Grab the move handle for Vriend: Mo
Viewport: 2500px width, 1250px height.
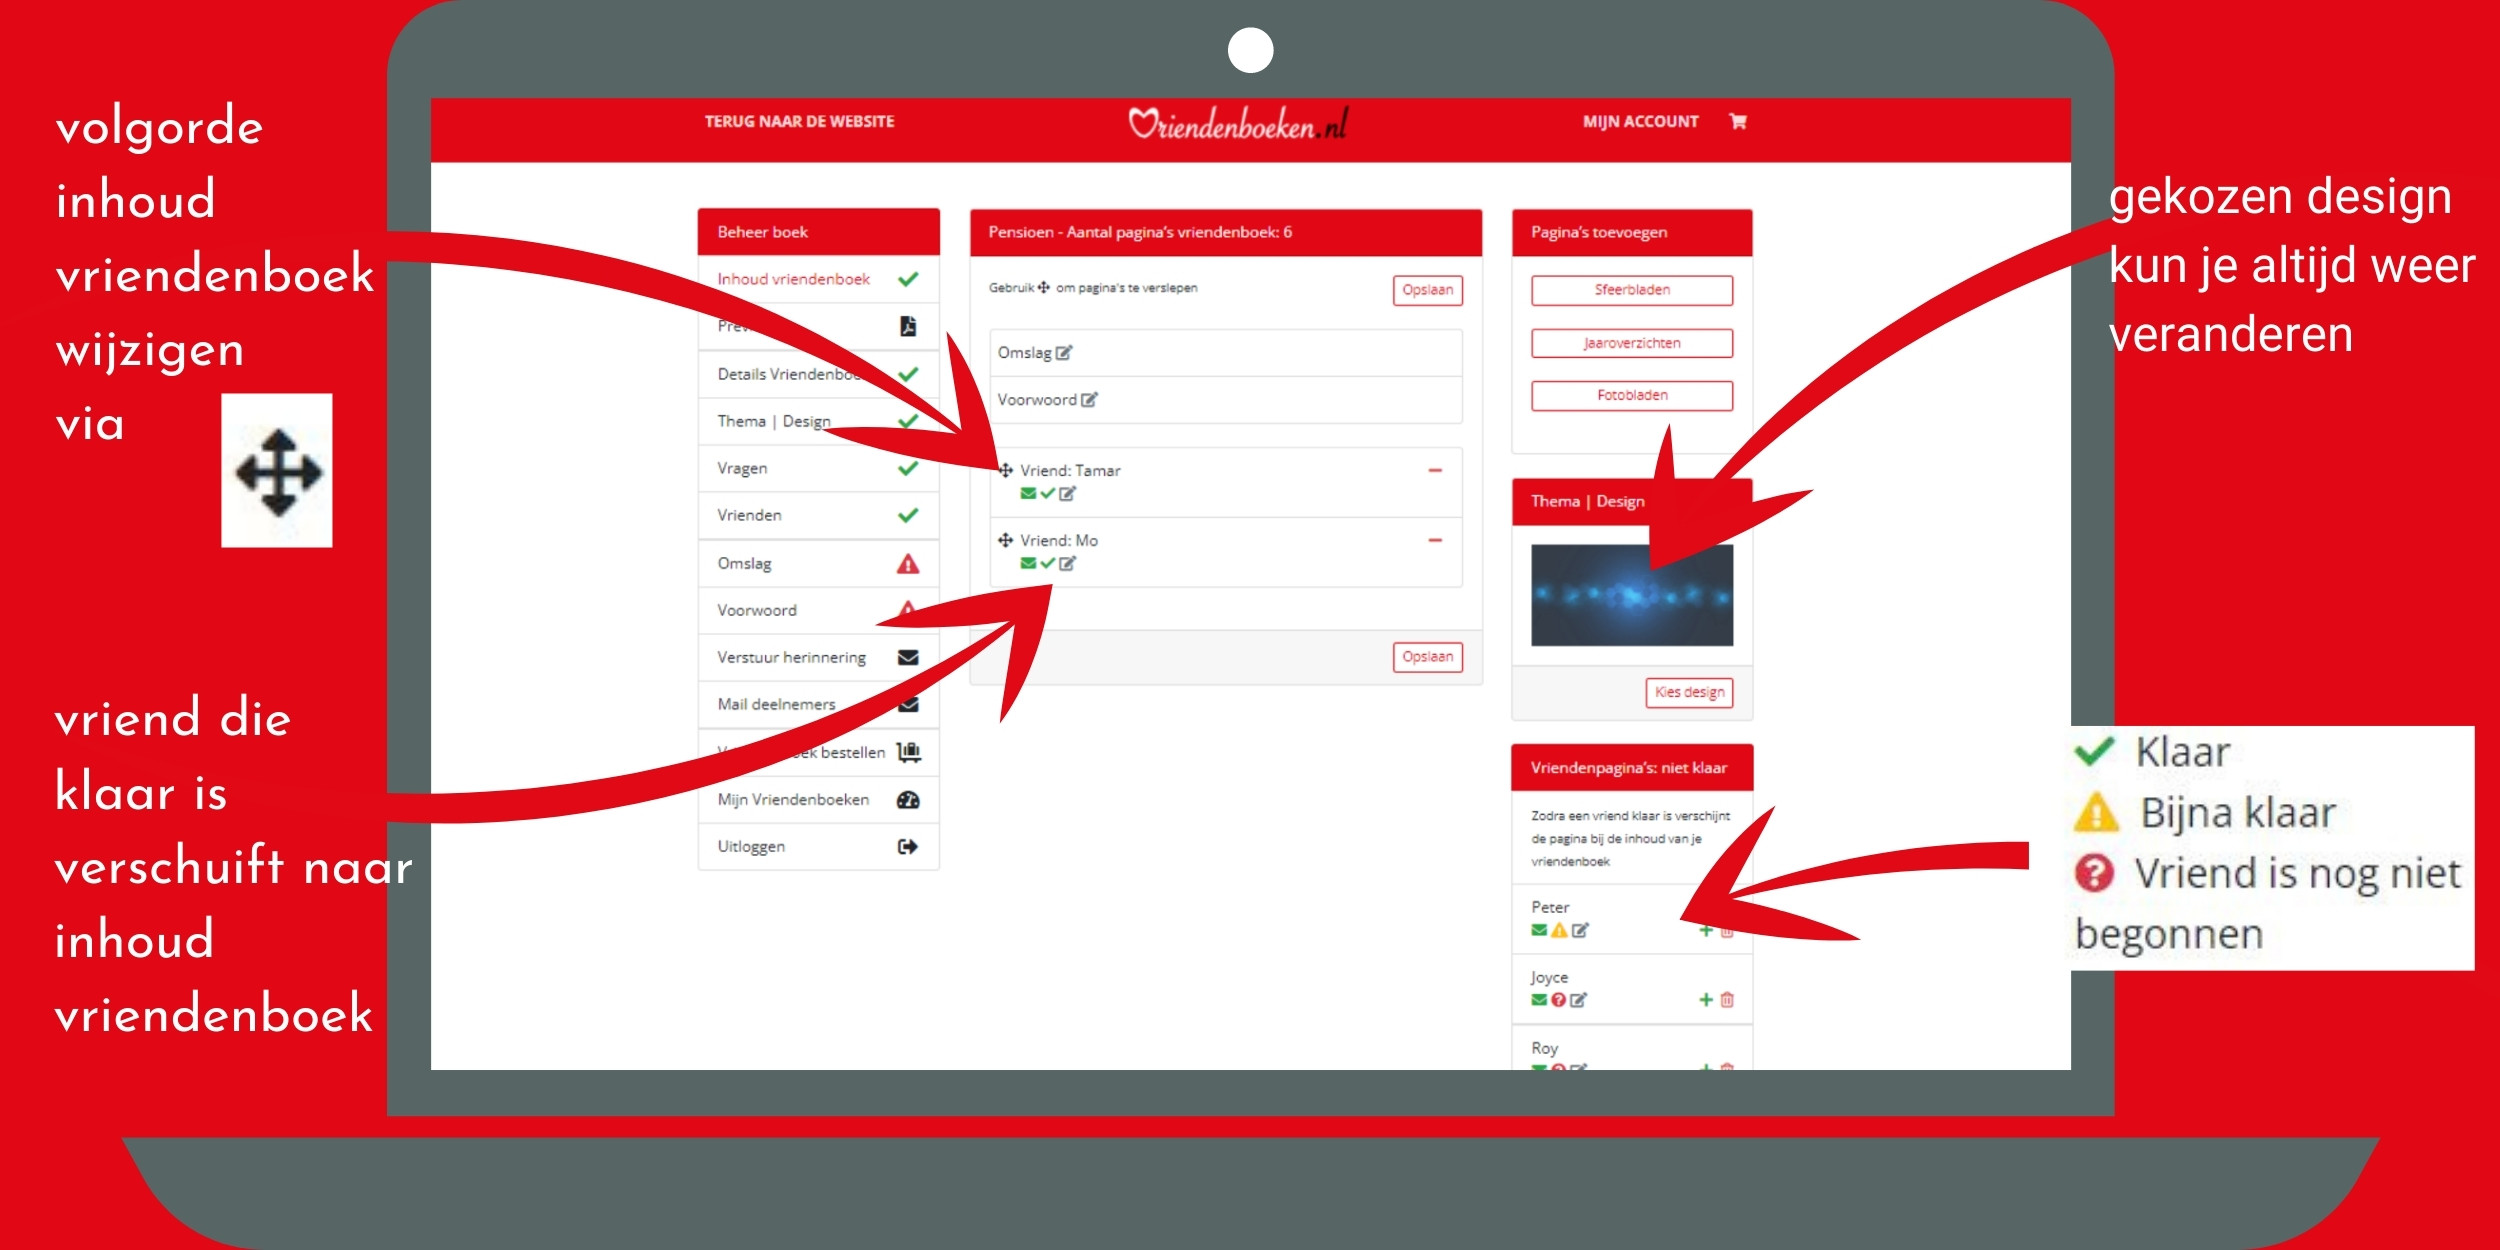(x=1006, y=540)
